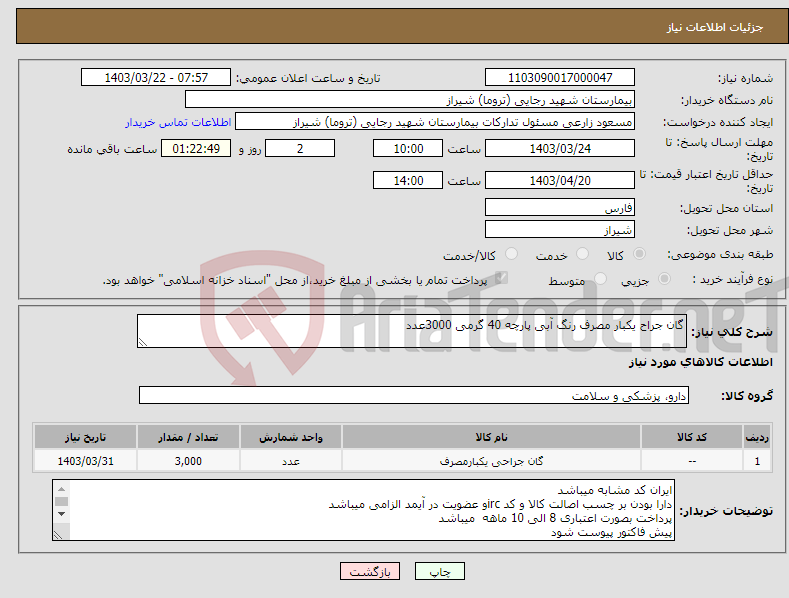Viewport: 789px width, 598px height.
Task: Click quantity cell 3,000
Action: pos(188,461)
